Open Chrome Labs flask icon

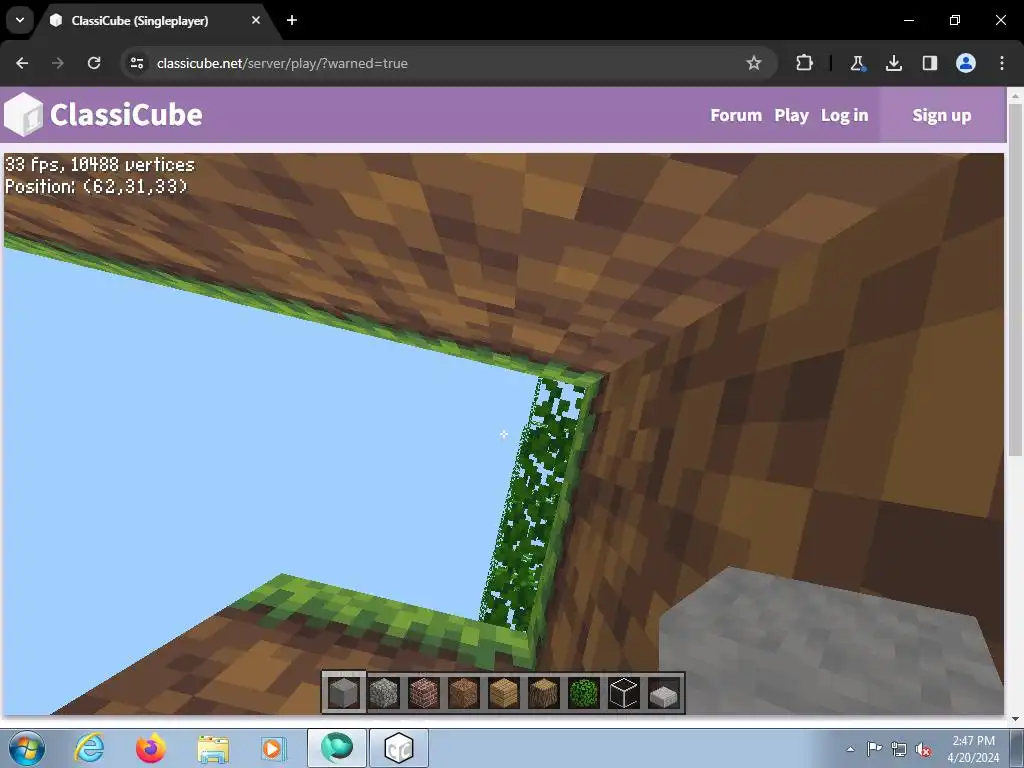click(857, 63)
